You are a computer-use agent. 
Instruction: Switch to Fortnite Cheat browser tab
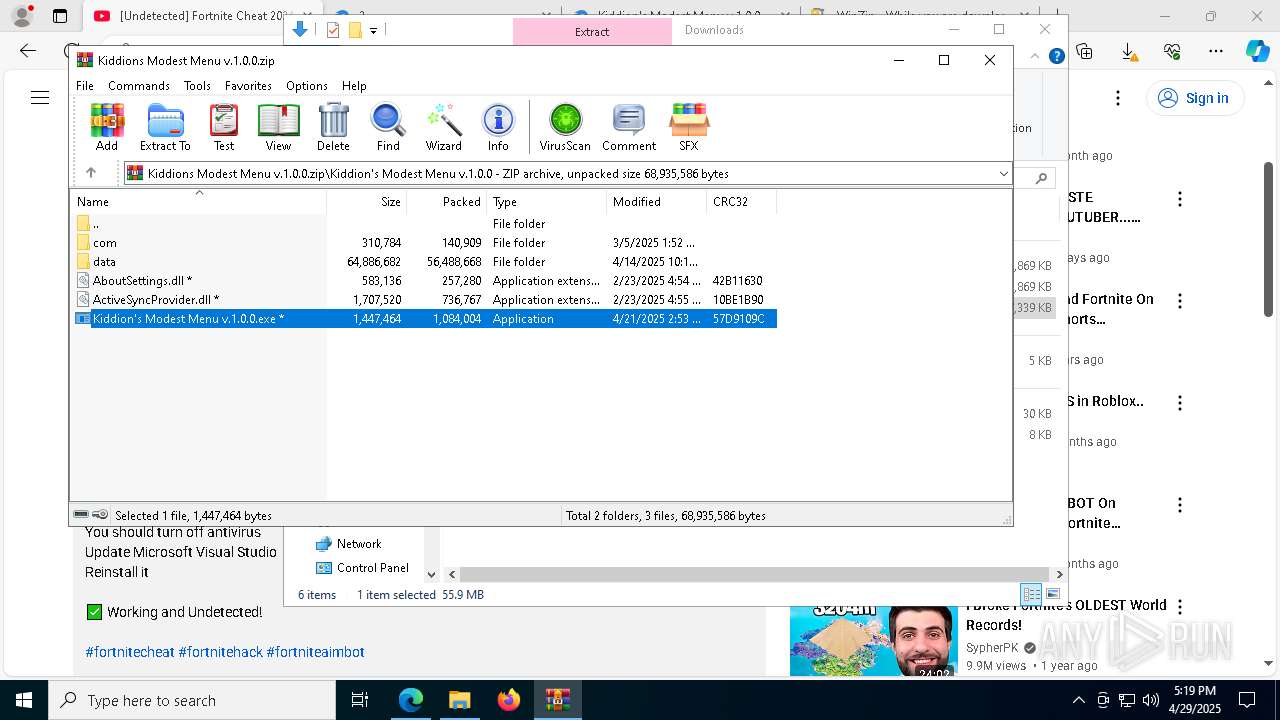(190, 16)
